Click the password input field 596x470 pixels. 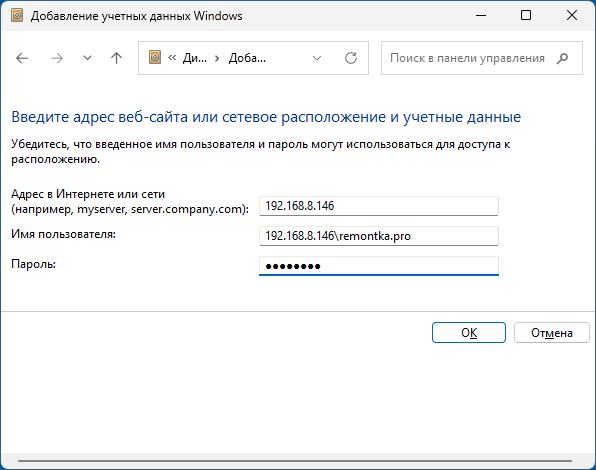point(379,266)
